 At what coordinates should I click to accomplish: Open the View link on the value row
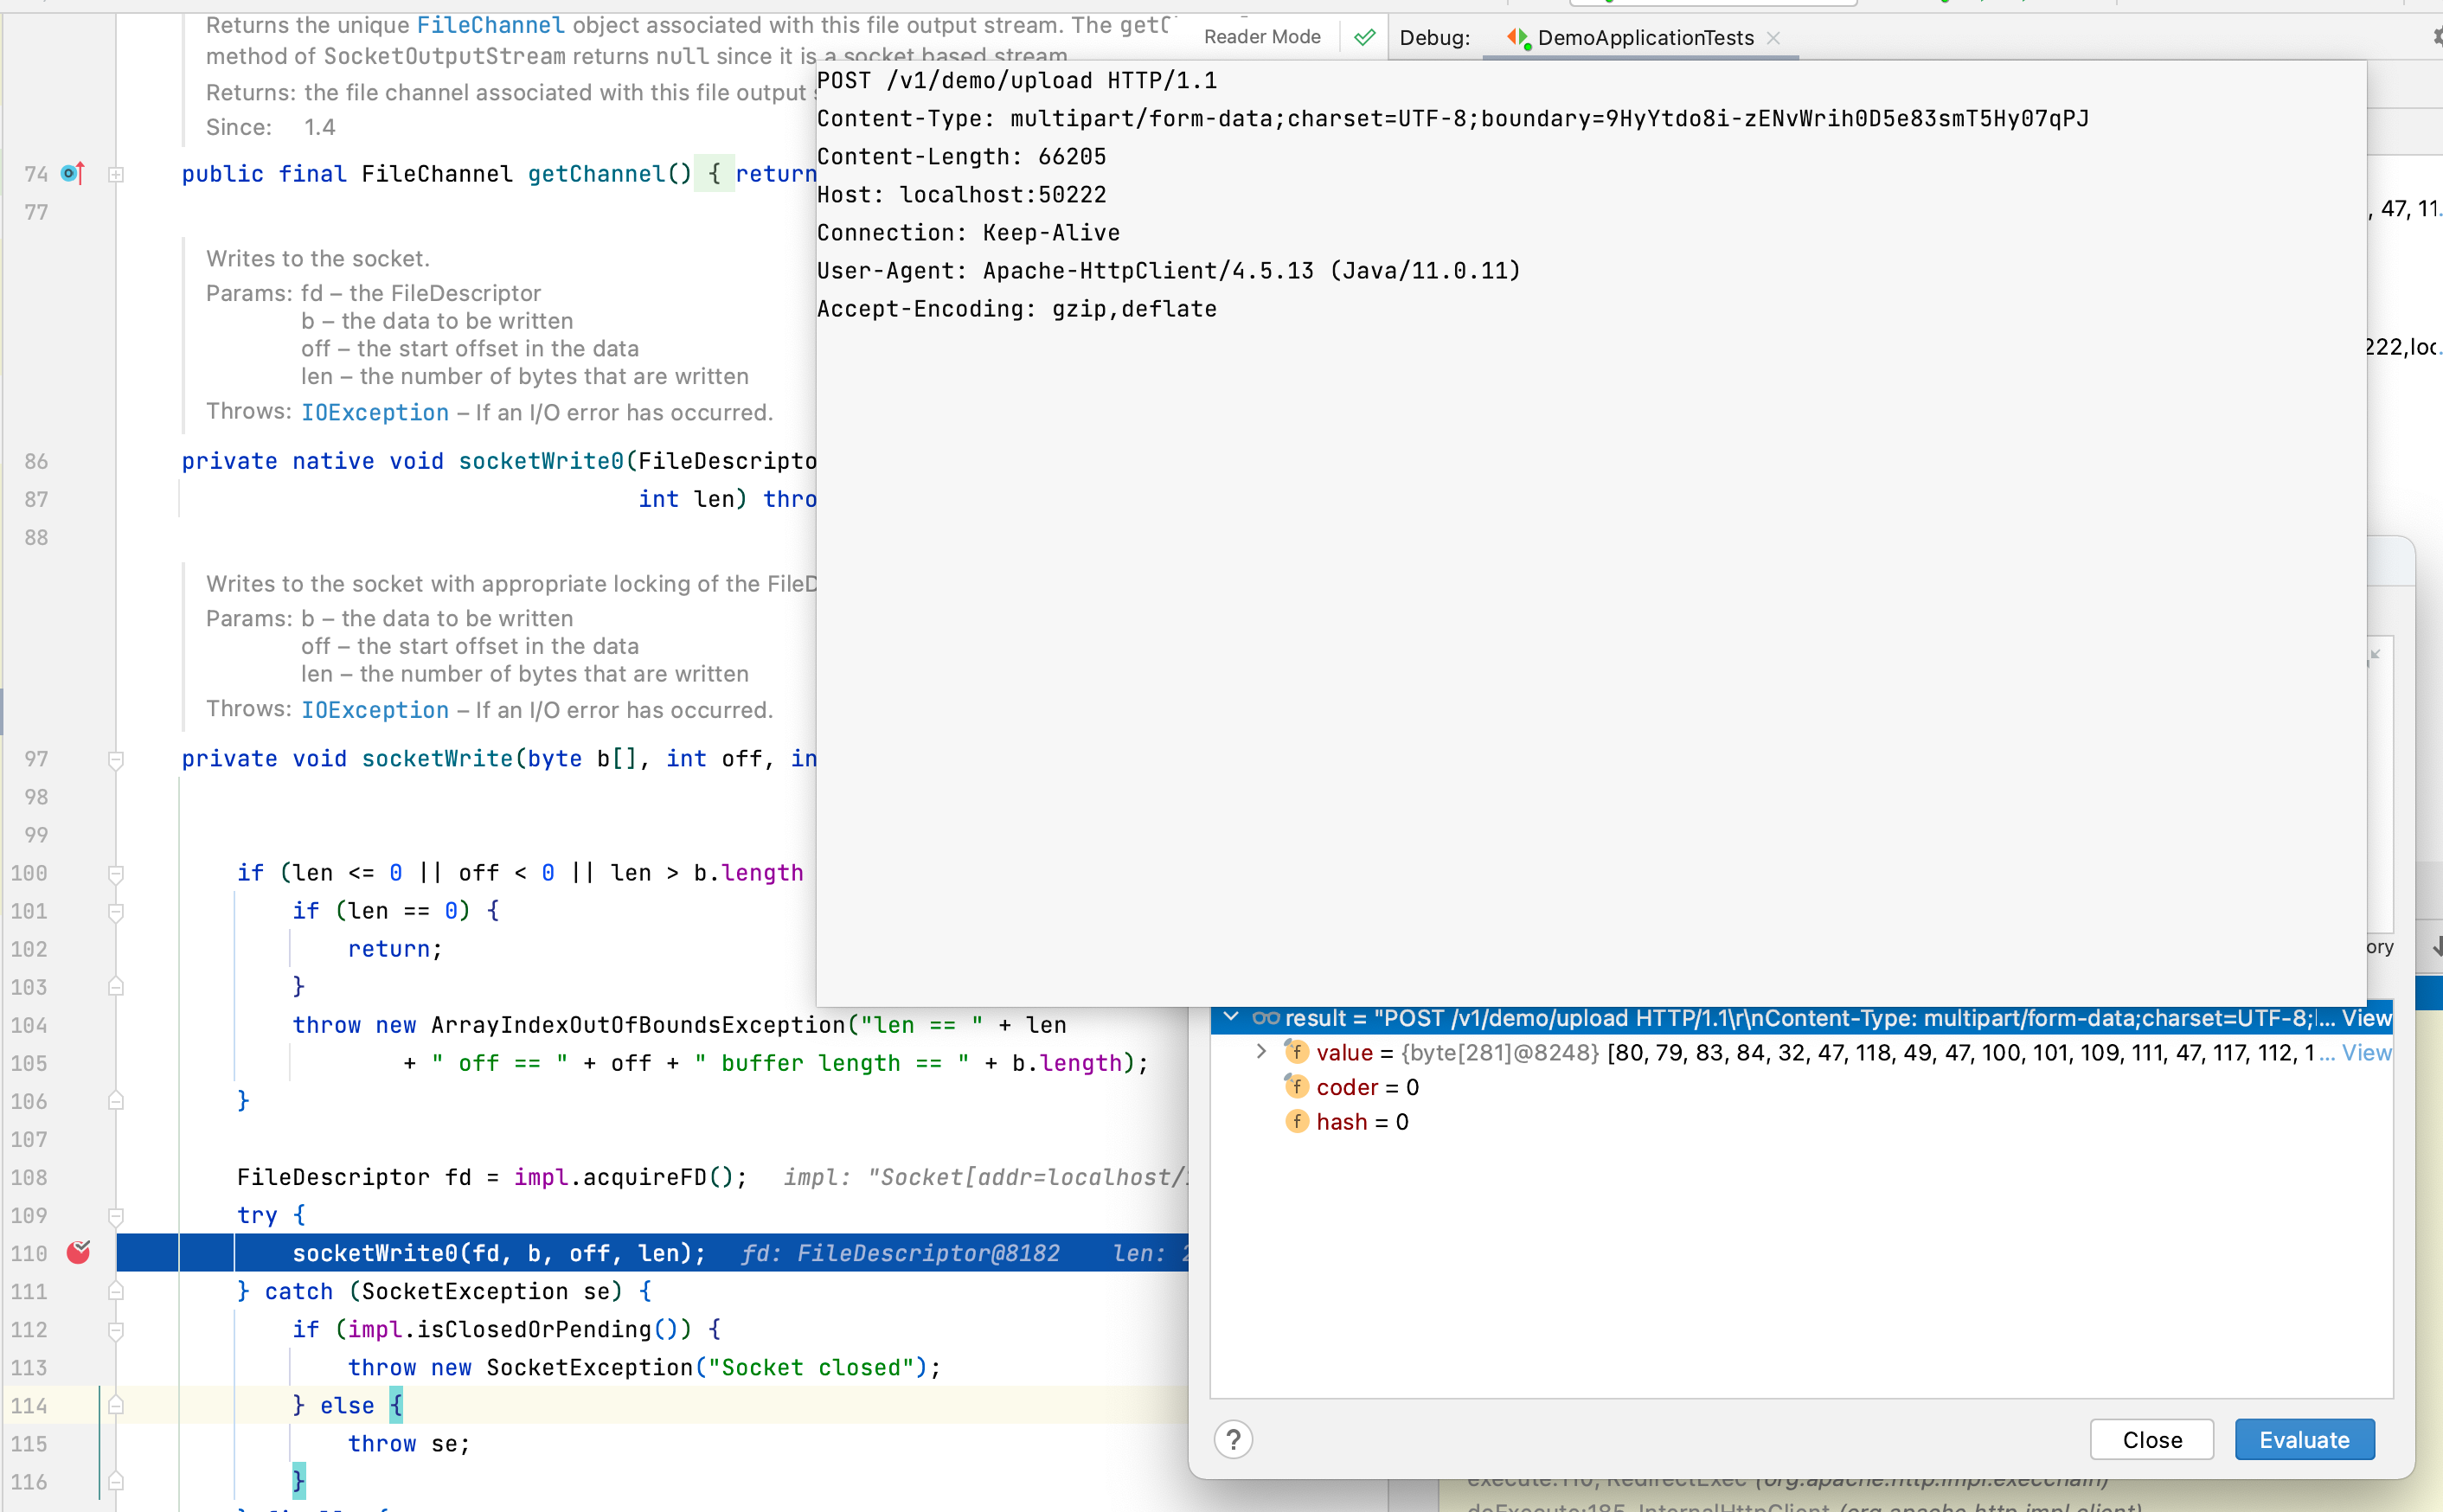tap(2366, 1052)
